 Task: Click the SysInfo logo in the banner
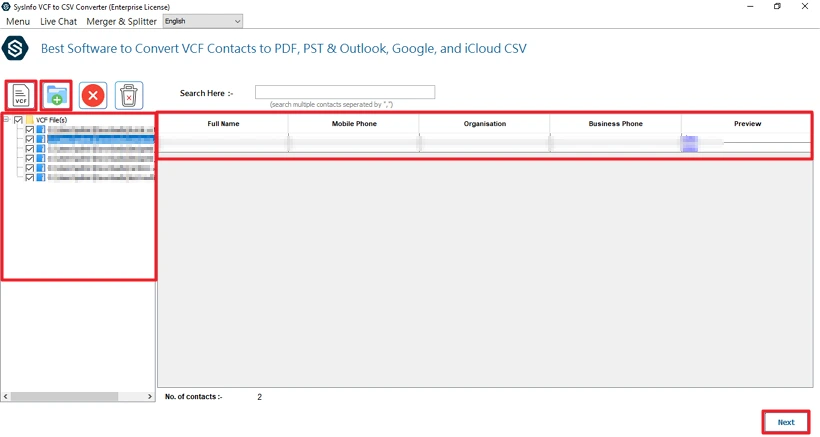(15, 49)
